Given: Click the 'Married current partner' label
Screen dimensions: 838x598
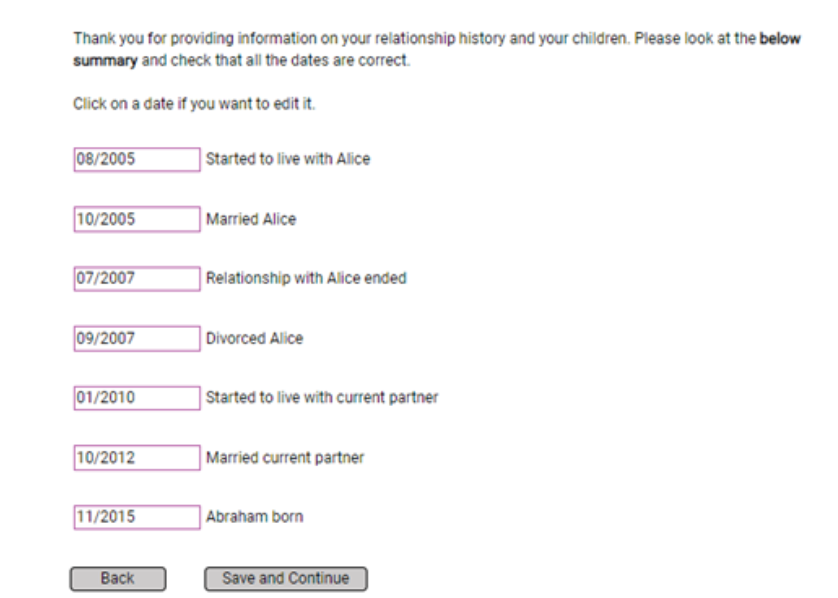Looking at the screenshot, I should coord(285,457).
